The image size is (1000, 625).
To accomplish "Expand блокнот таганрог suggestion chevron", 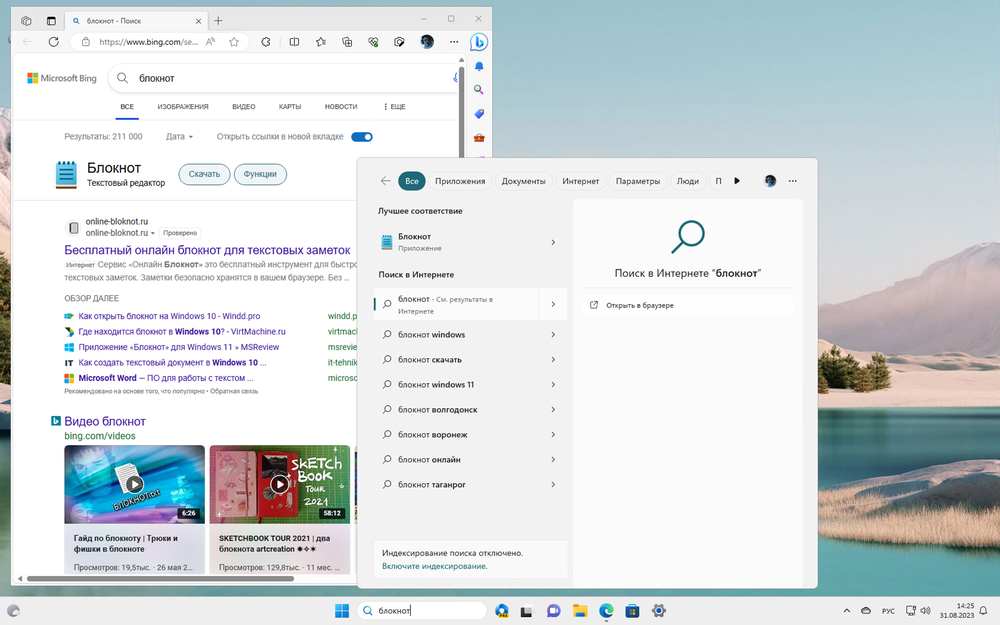I will click(553, 485).
